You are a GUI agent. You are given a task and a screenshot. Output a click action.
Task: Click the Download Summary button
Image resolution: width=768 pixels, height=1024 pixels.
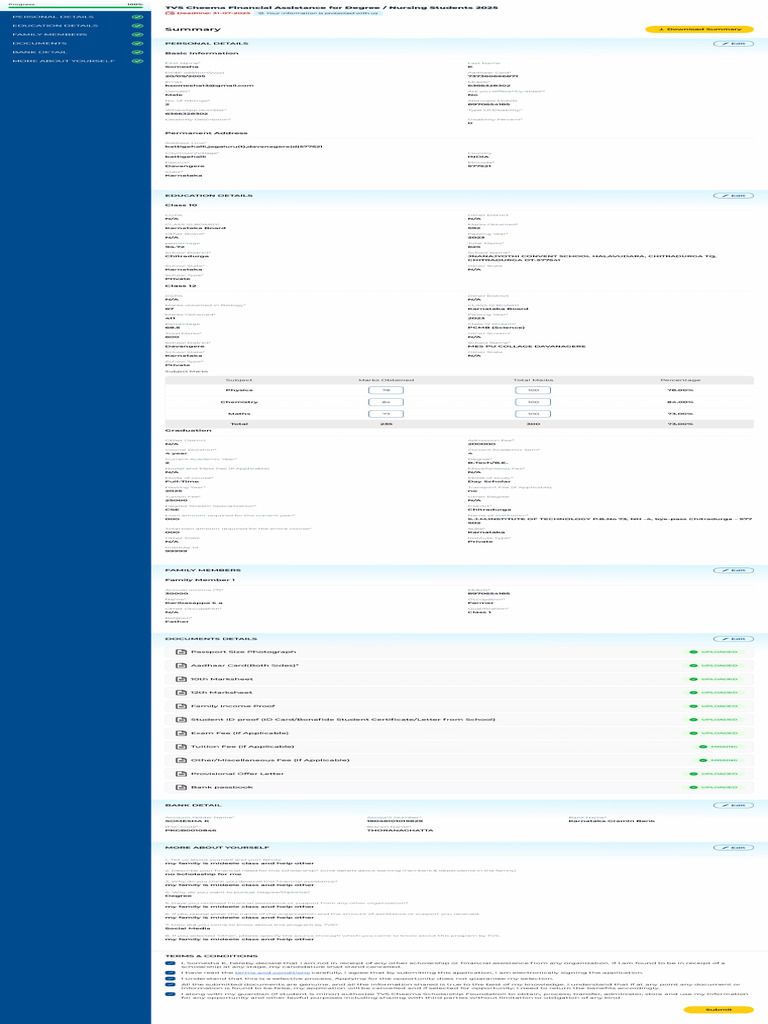coord(699,29)
